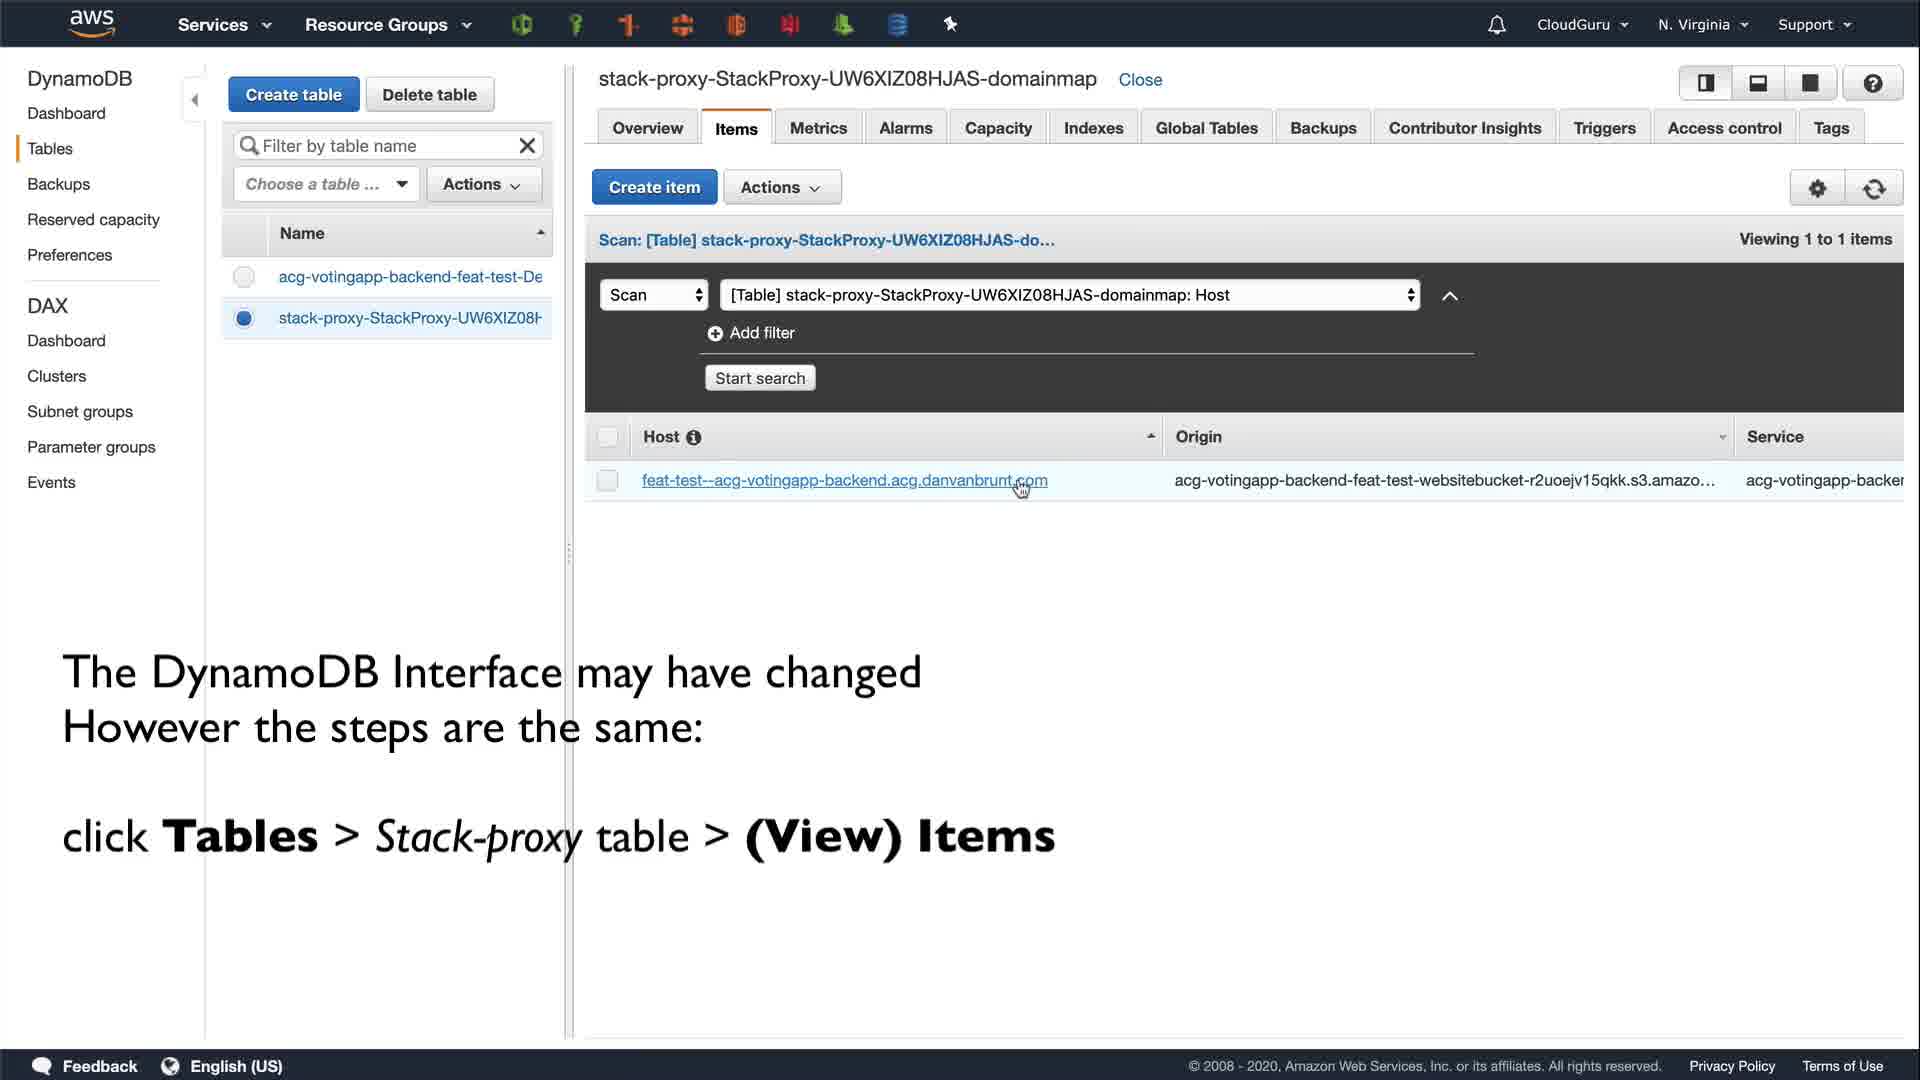Open the items Actions dropdown
Viewport: 1920px width, 1080px height.
[781, 188]
